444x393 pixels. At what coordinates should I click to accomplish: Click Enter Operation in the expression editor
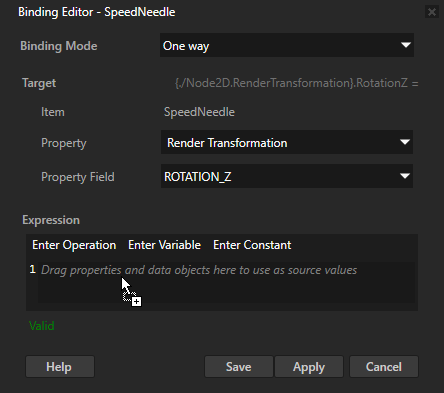(74, 245)
